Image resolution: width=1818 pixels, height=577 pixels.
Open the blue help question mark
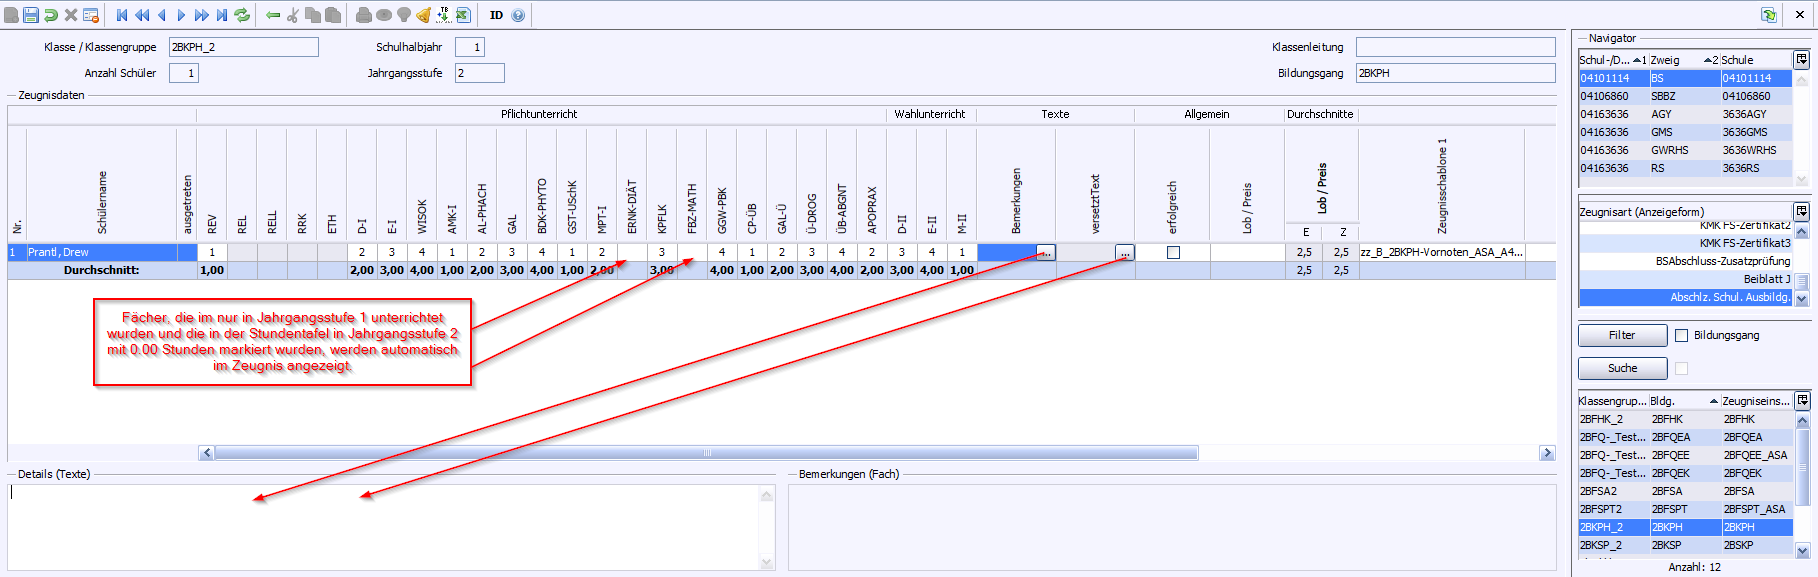pyautogui.click(x=518, y=15)
